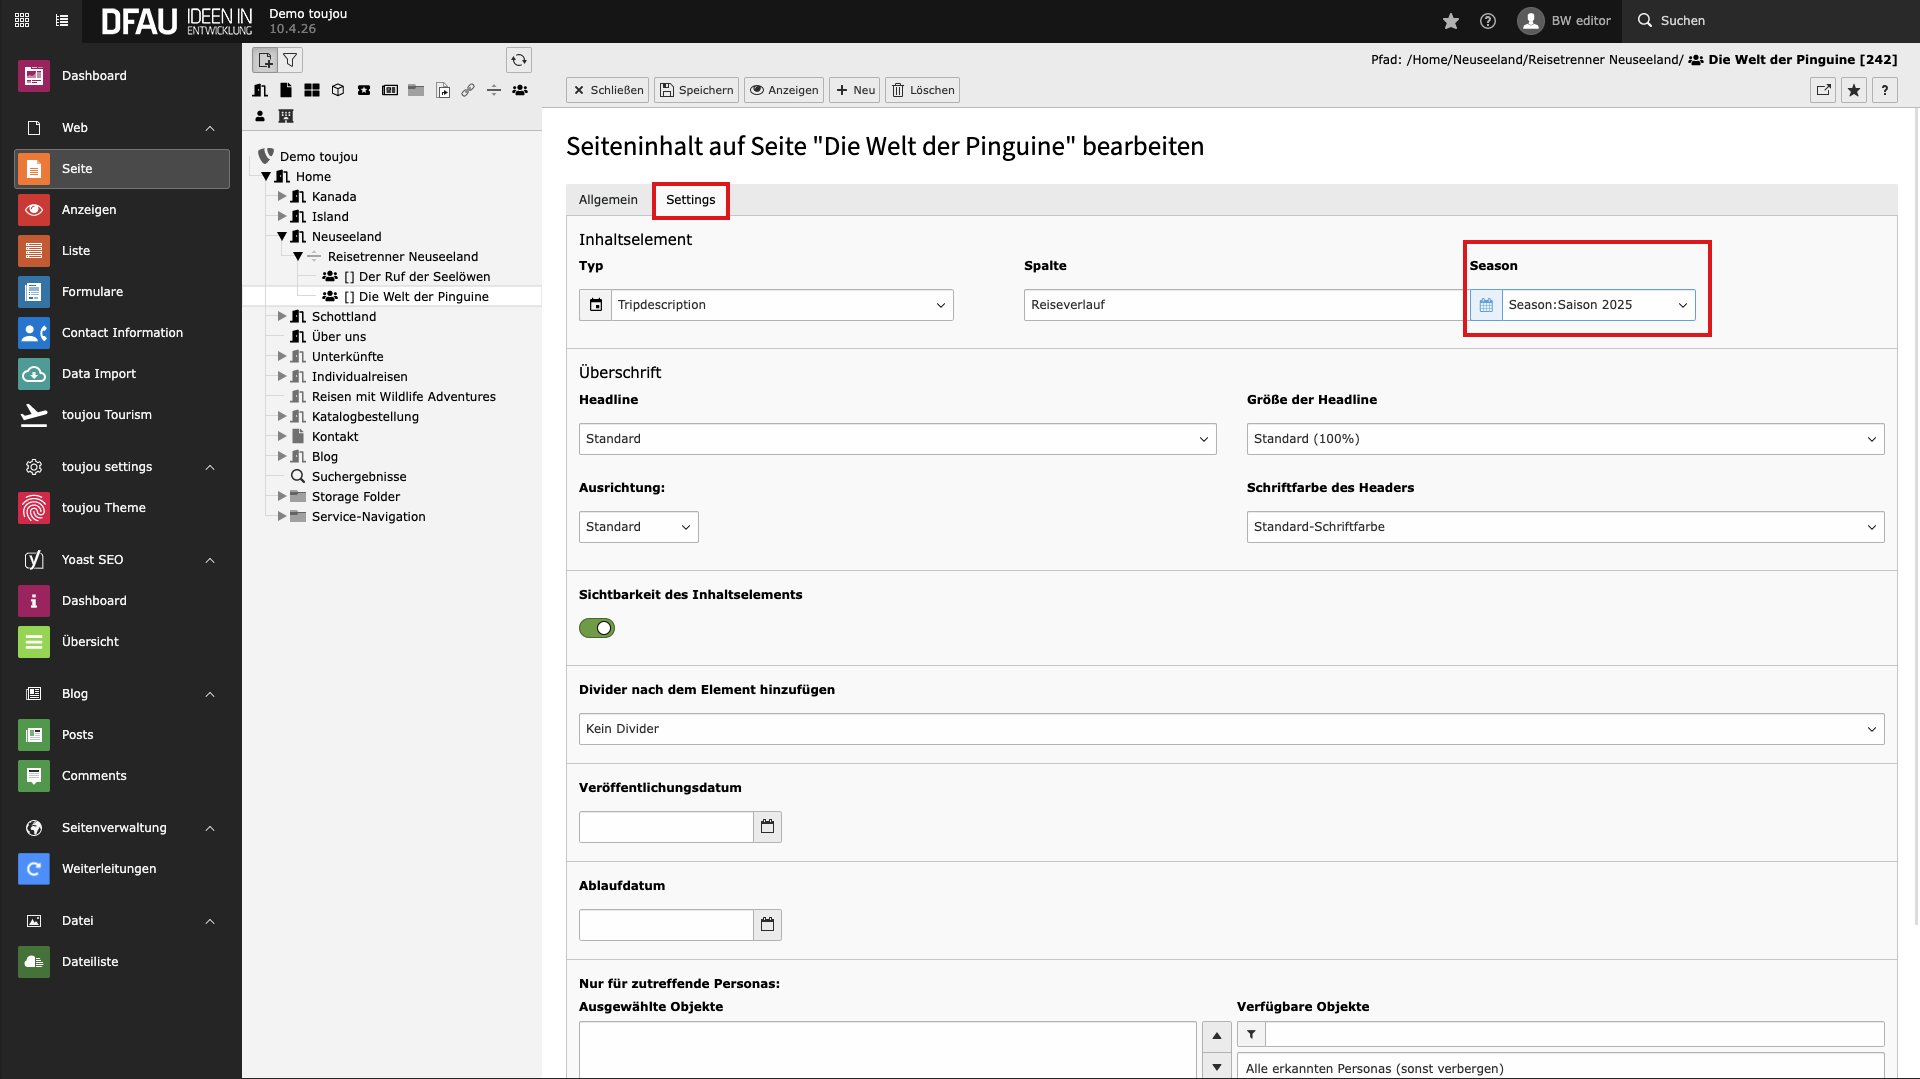Open bookmarks star in top bar

point(1451,21)
